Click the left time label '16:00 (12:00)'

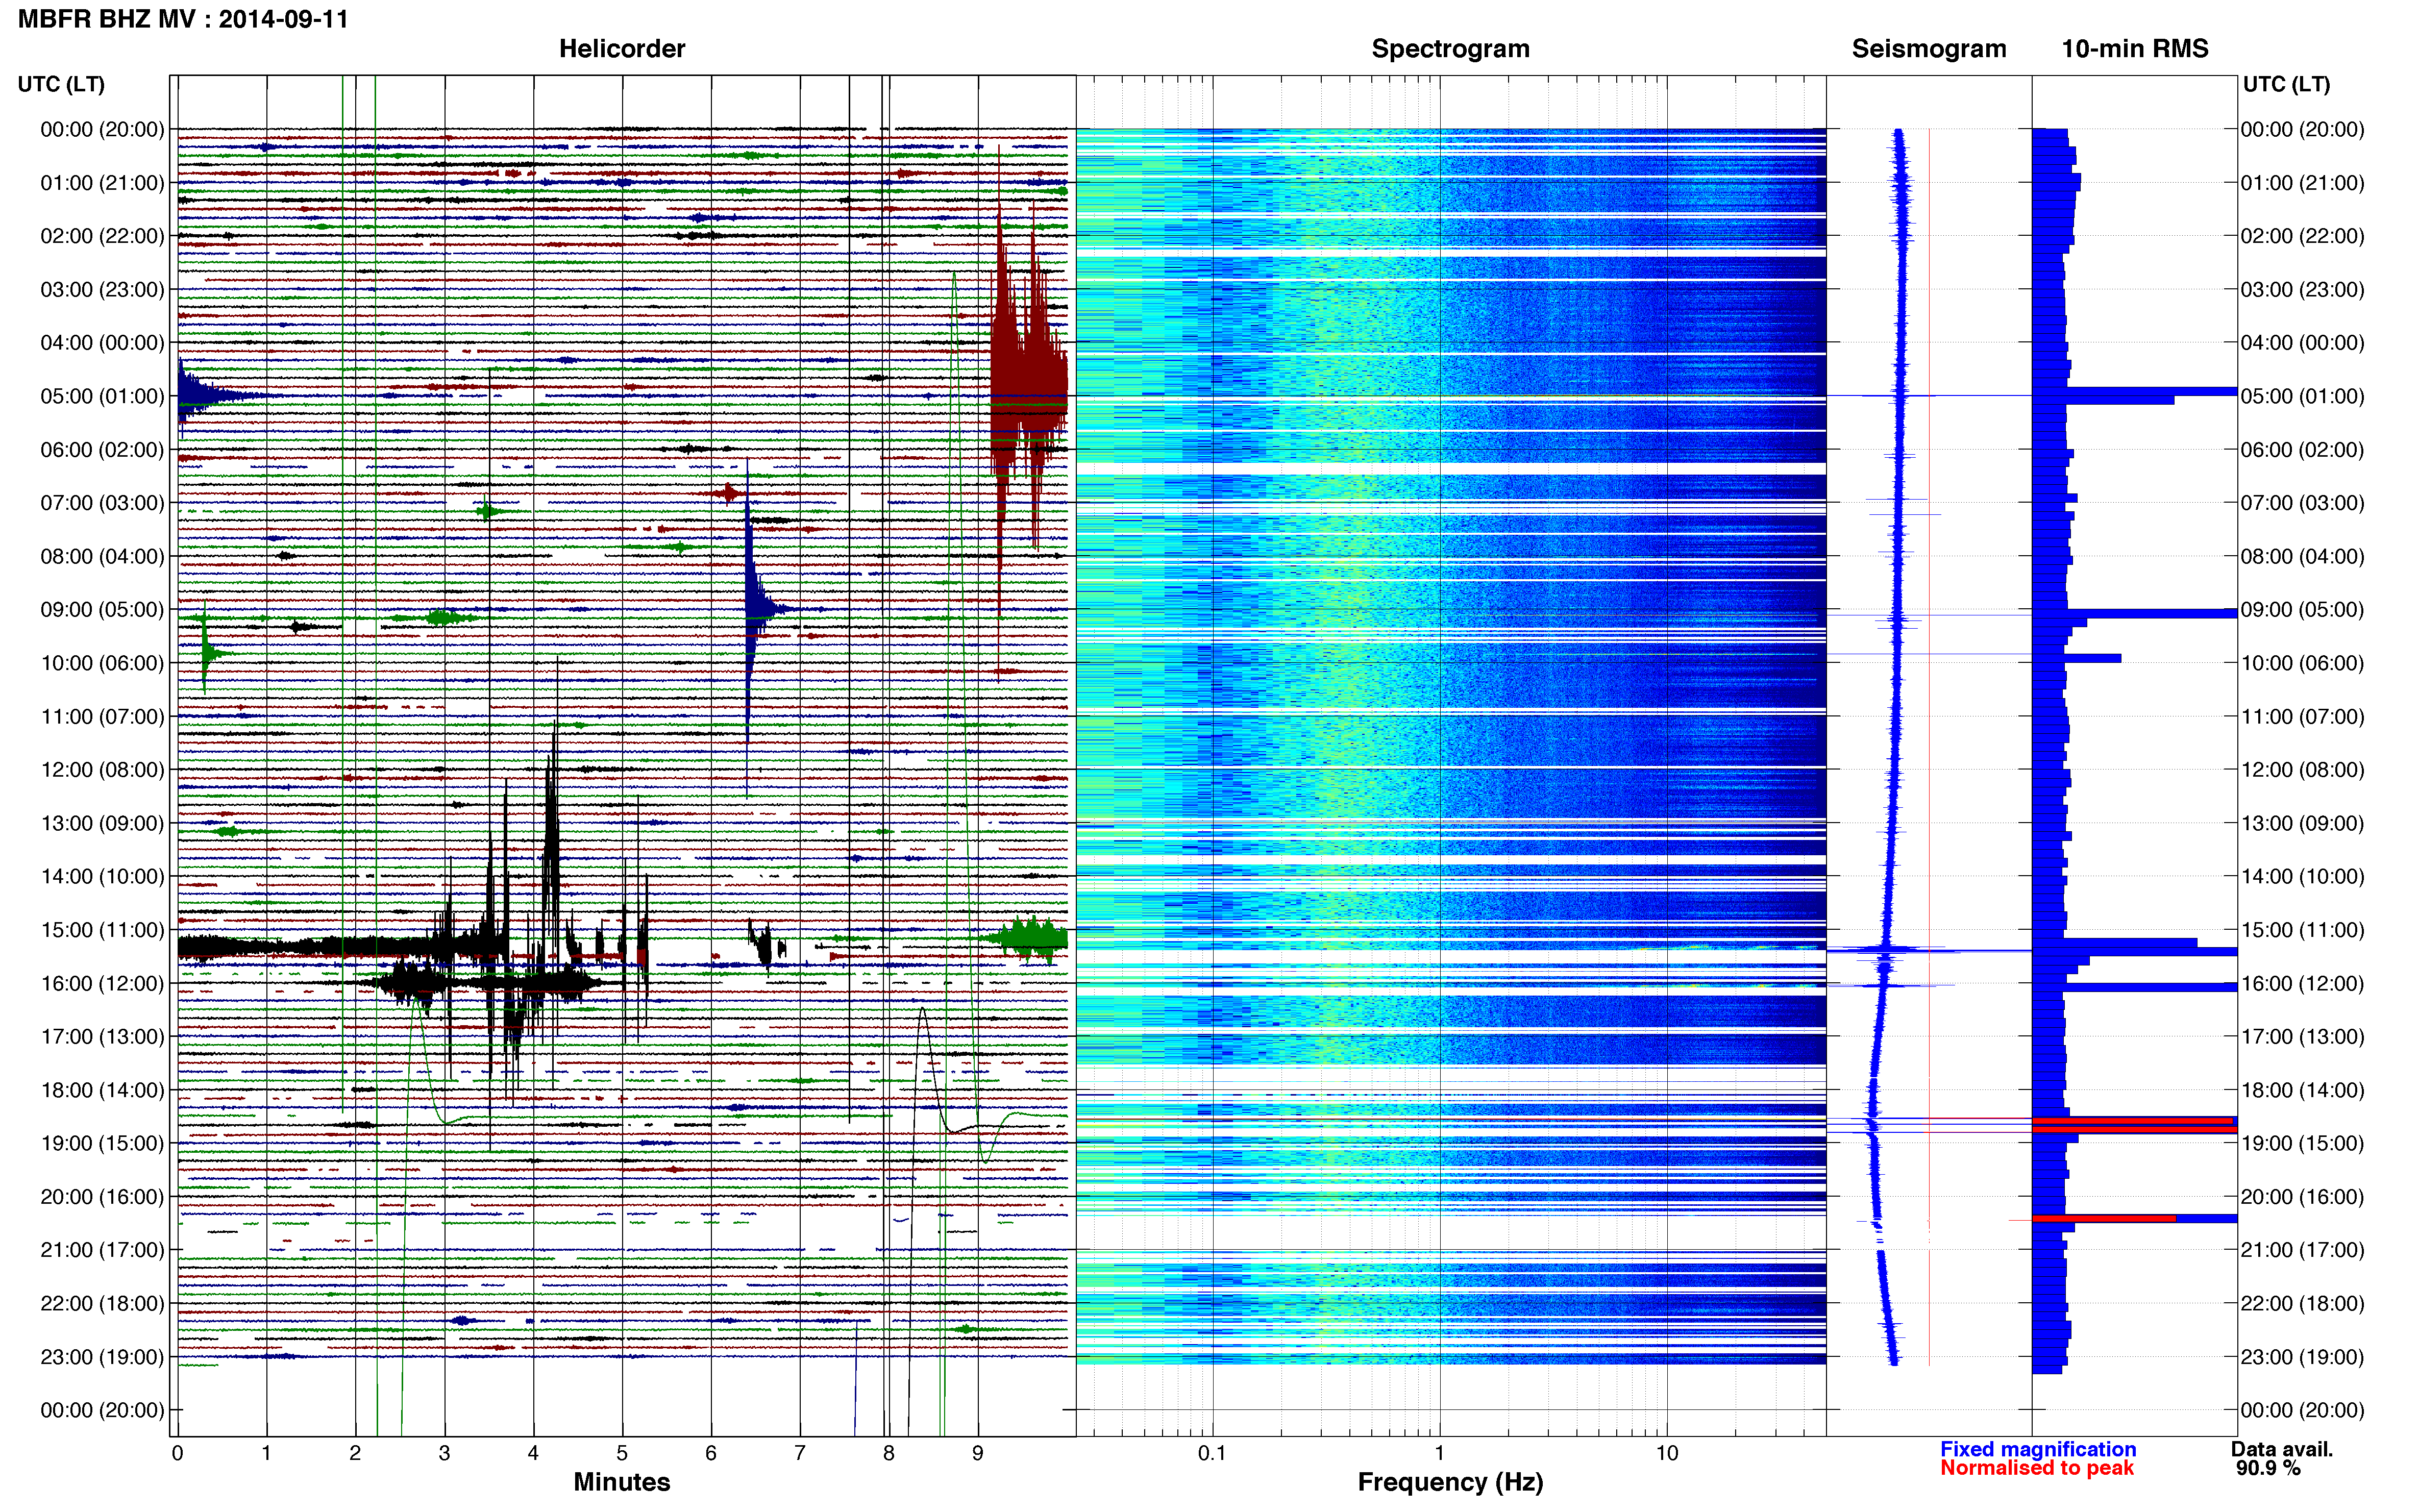(x=102, y=983)
